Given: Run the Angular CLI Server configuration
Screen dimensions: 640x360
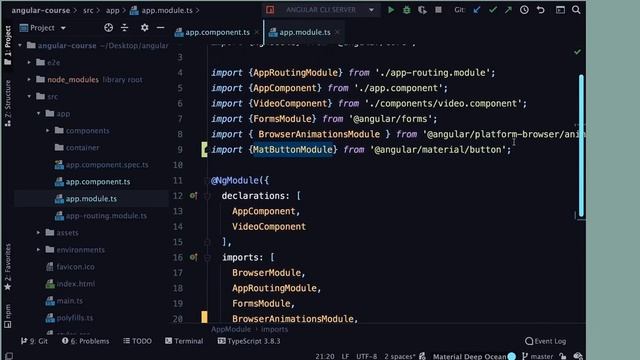Looking at the screenshot, I should (x=391, y=10).
